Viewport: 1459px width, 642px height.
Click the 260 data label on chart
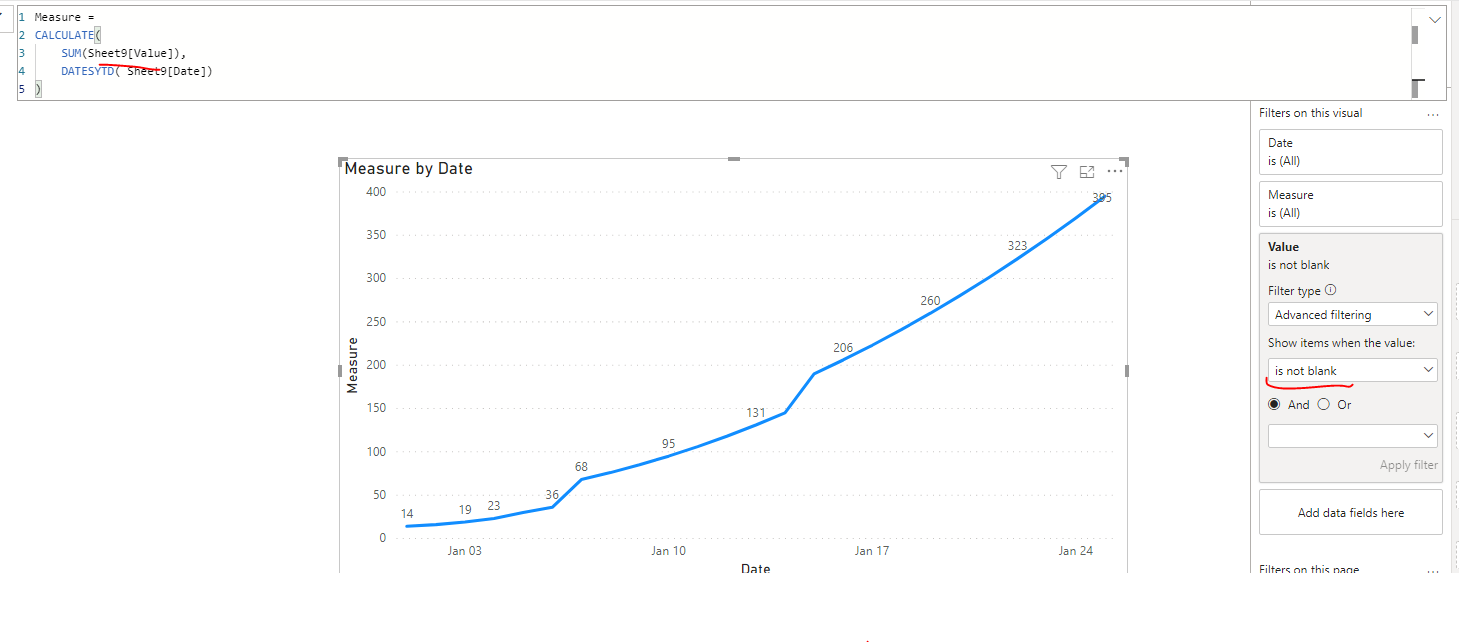click(x=930, y=301)
